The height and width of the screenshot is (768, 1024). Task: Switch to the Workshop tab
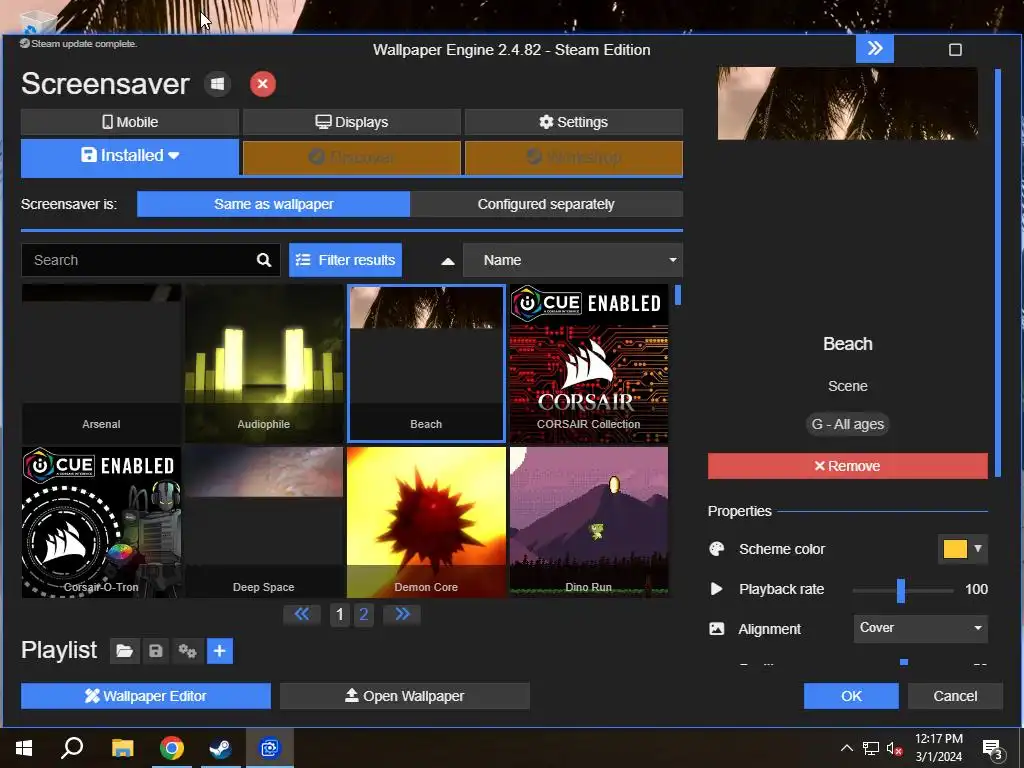tap(573, 157)
